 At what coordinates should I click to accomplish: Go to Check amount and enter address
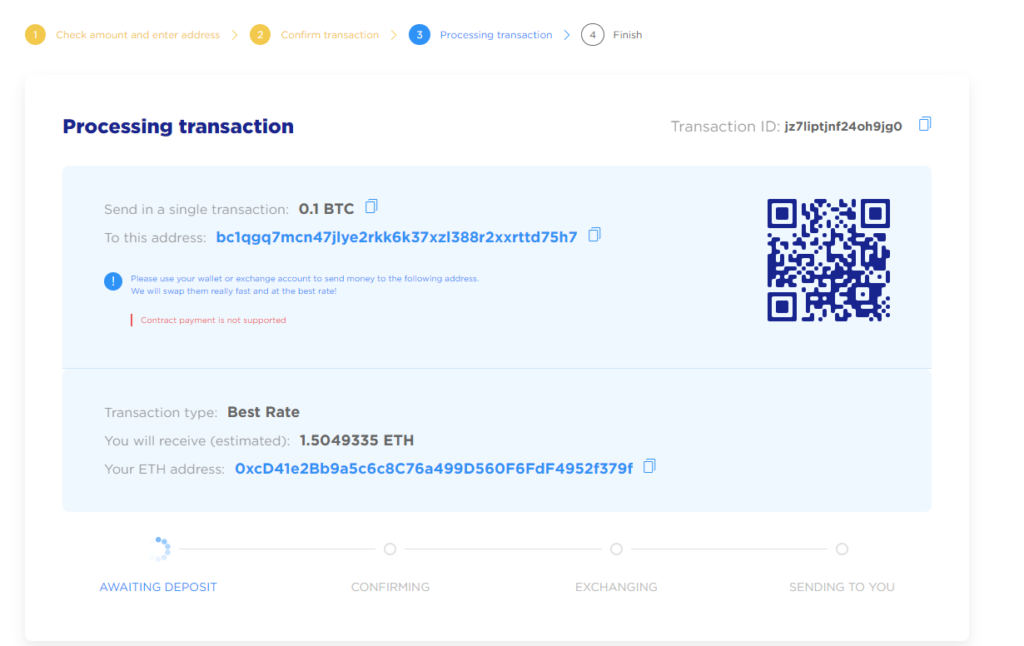138,35
